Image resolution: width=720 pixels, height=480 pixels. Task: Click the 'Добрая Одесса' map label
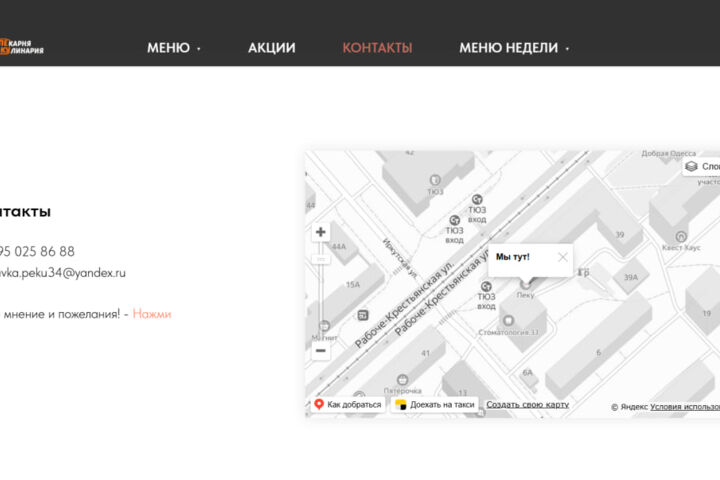click(x=669, y=153)
